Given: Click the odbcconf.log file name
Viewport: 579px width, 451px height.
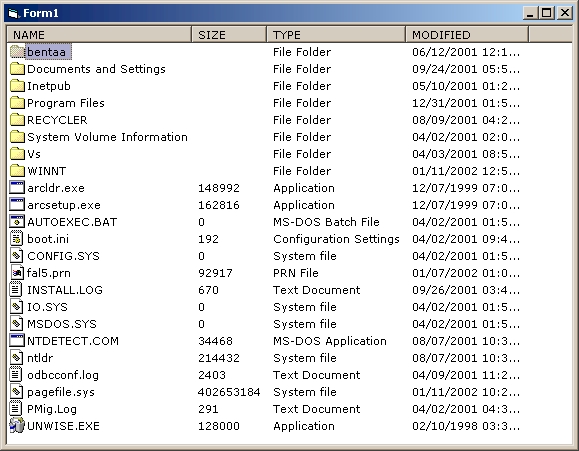Looking at the screenshot, I should click(x=63, y=375).
